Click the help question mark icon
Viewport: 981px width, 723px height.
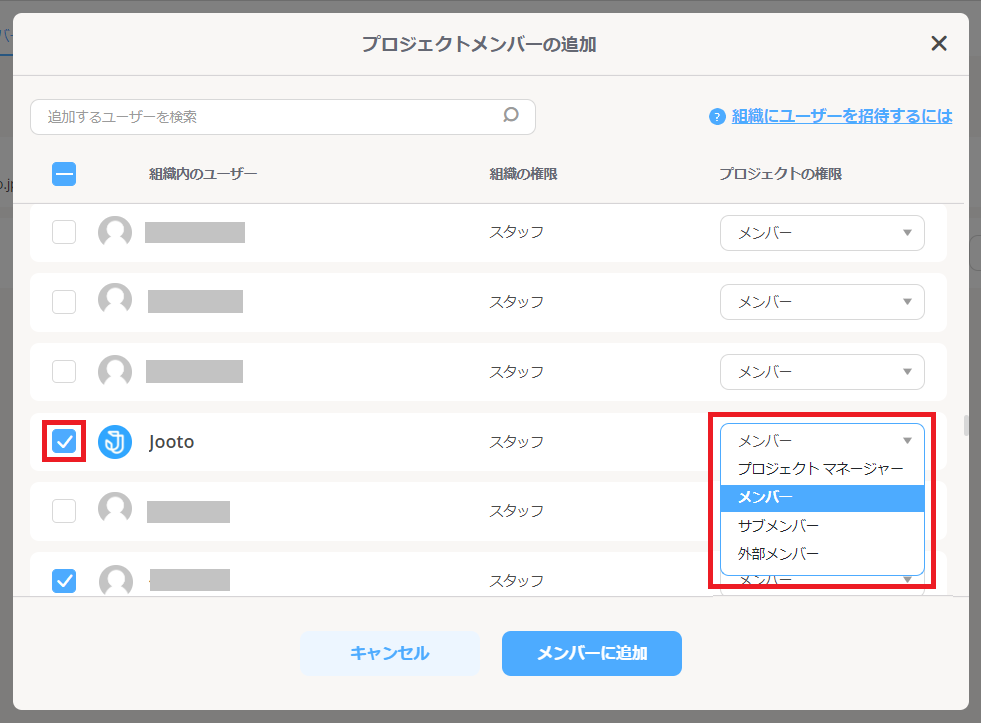718,116
